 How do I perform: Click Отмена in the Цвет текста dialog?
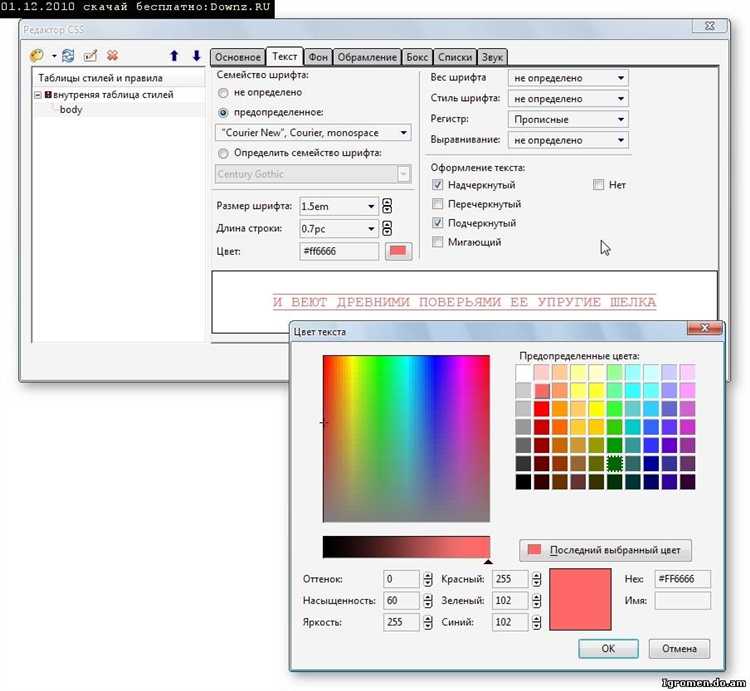pos(679,649)
